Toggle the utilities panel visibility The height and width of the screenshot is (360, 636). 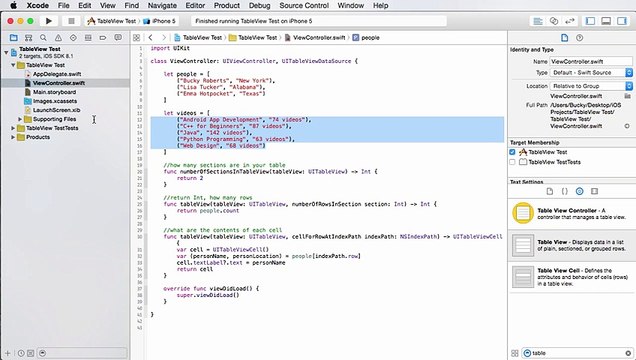[x=622, y=21]
